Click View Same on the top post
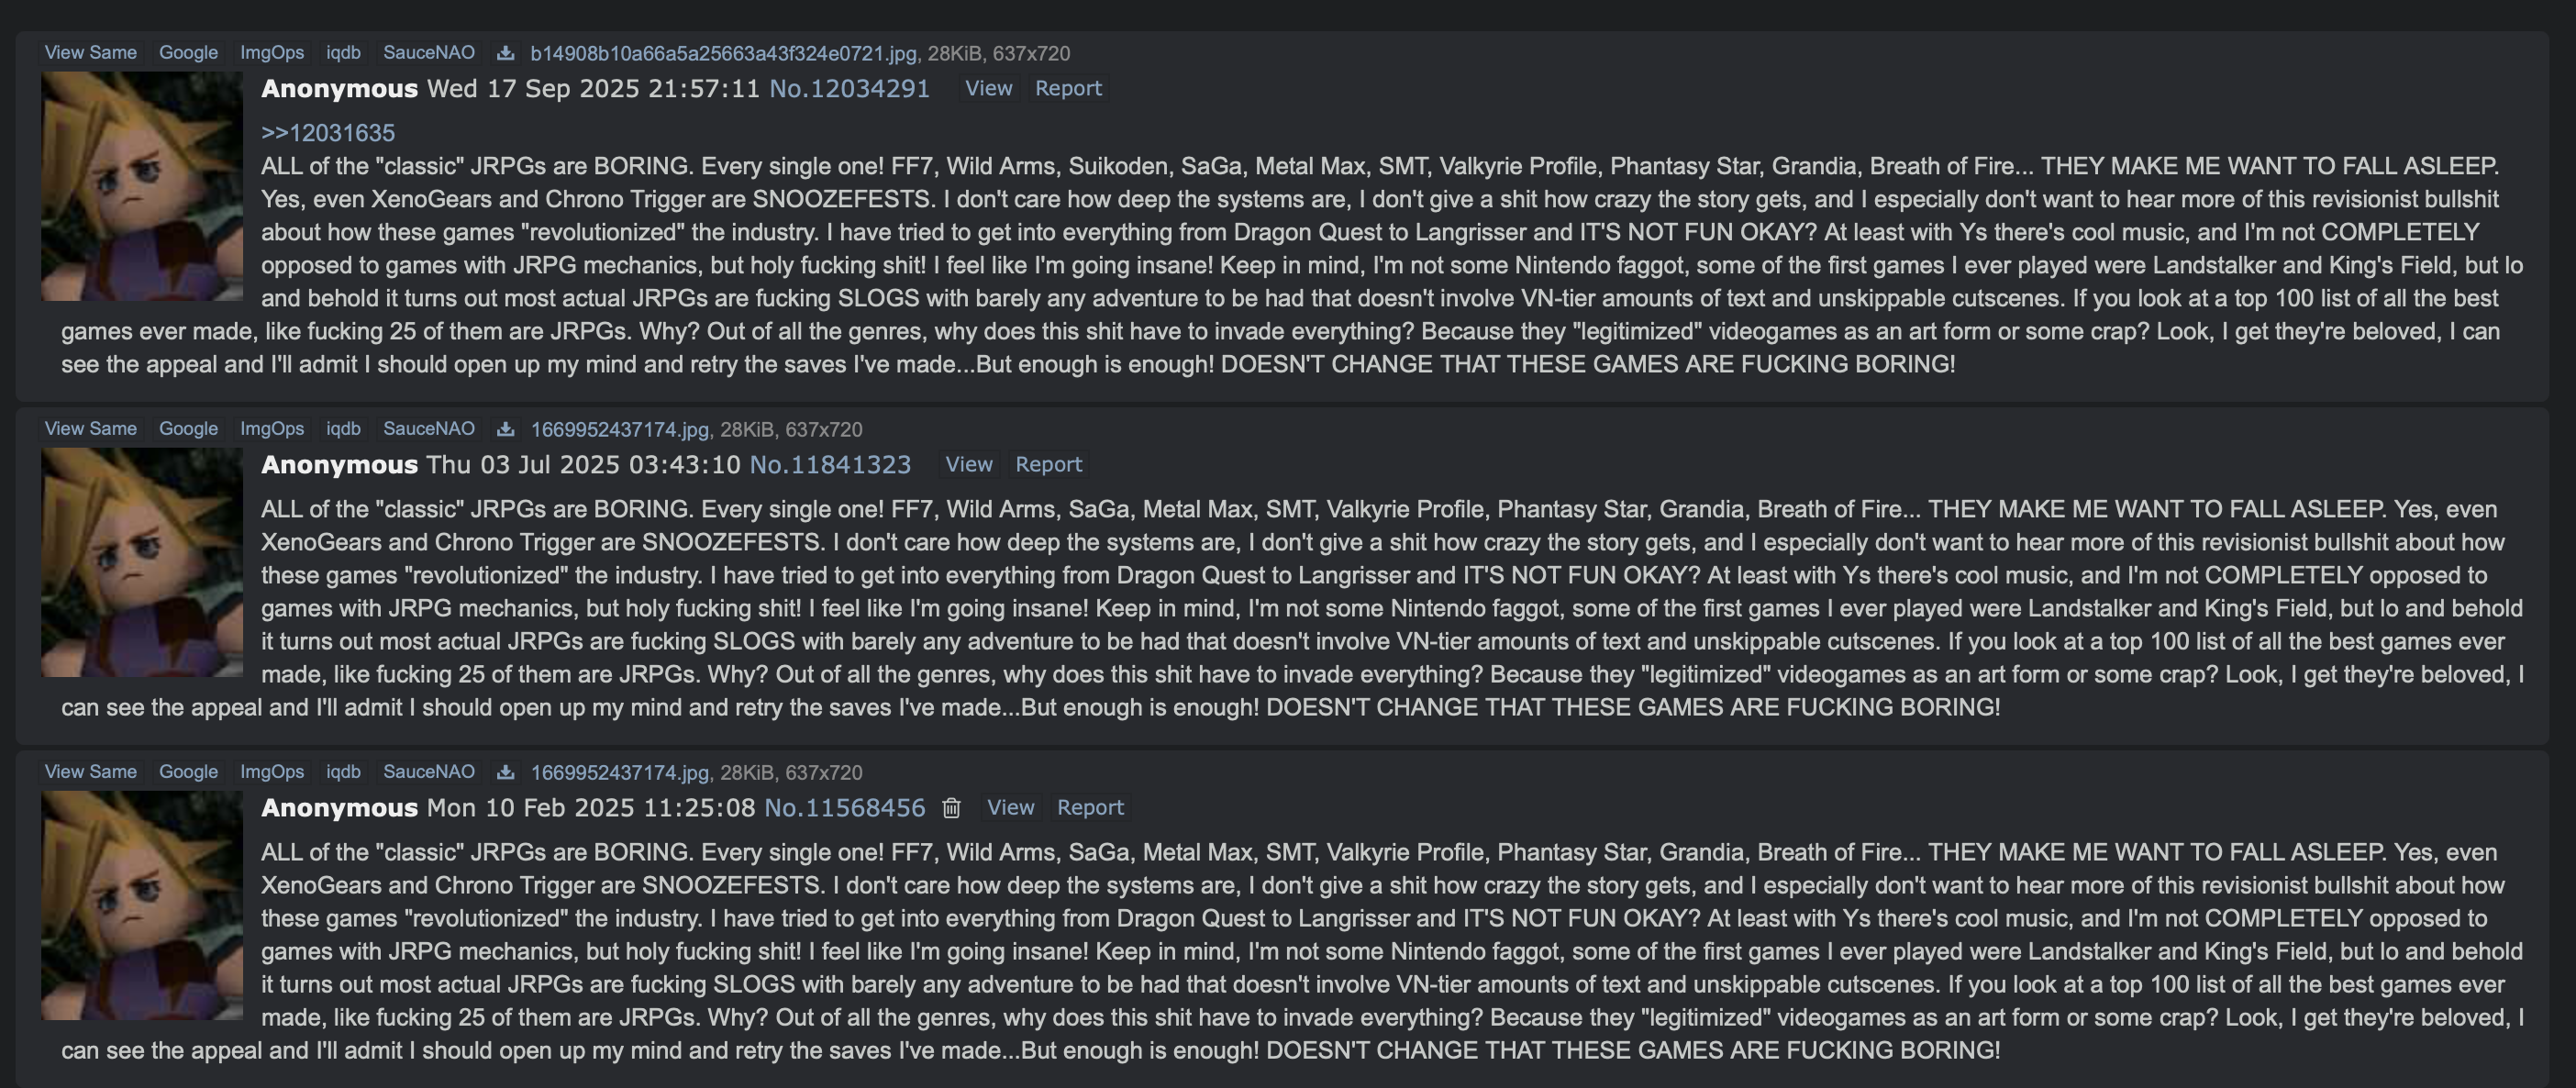The height and width of the screenshot is (1088, 2576). click(x=91, y=53)
